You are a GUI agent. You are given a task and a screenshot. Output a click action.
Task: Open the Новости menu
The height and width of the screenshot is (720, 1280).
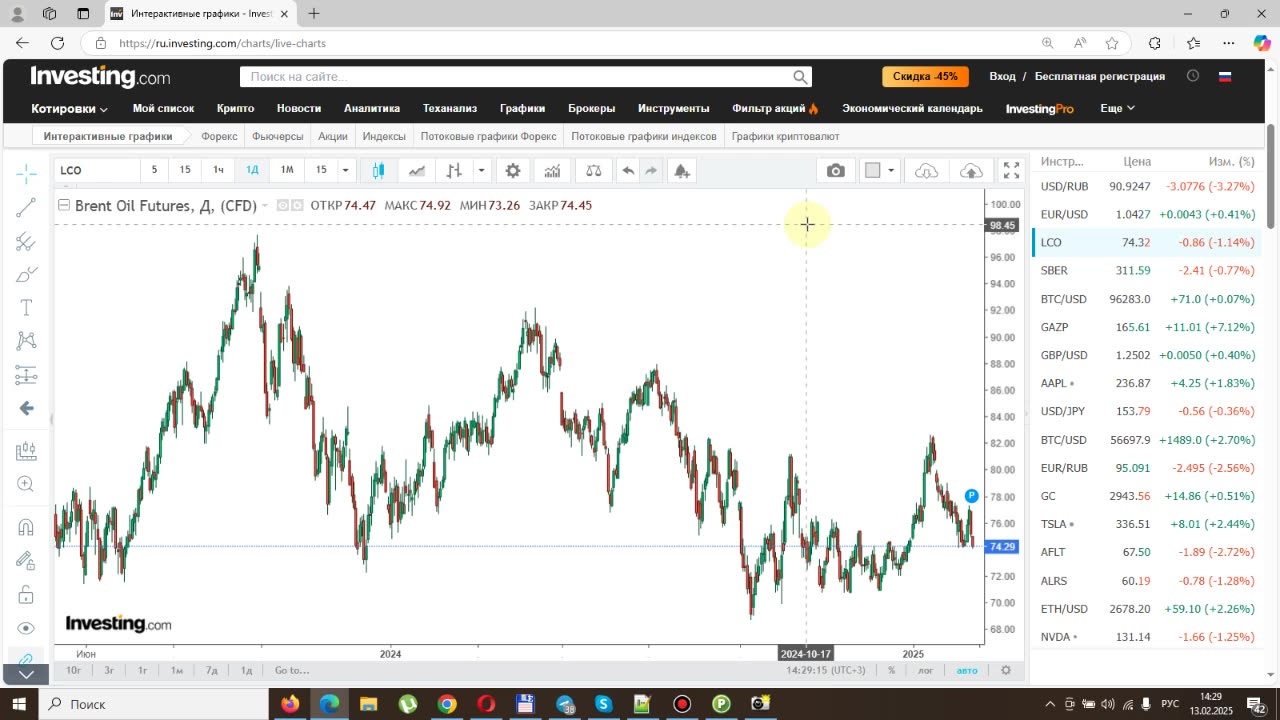(x=299, y=108)
